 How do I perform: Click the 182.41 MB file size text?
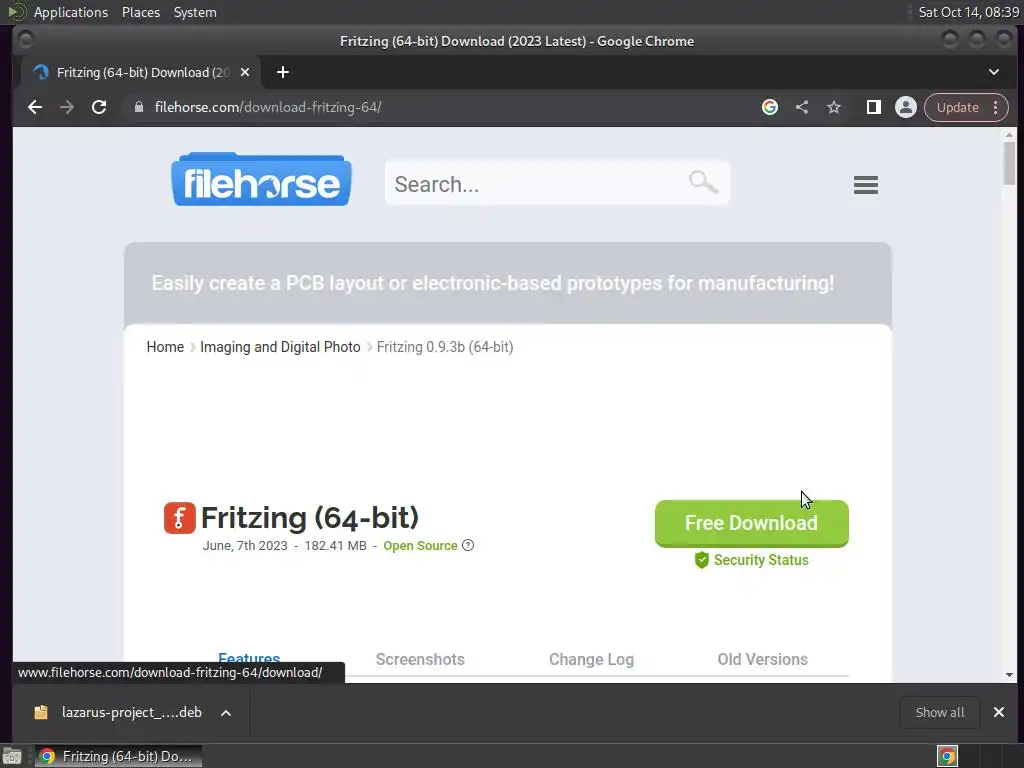336,546
